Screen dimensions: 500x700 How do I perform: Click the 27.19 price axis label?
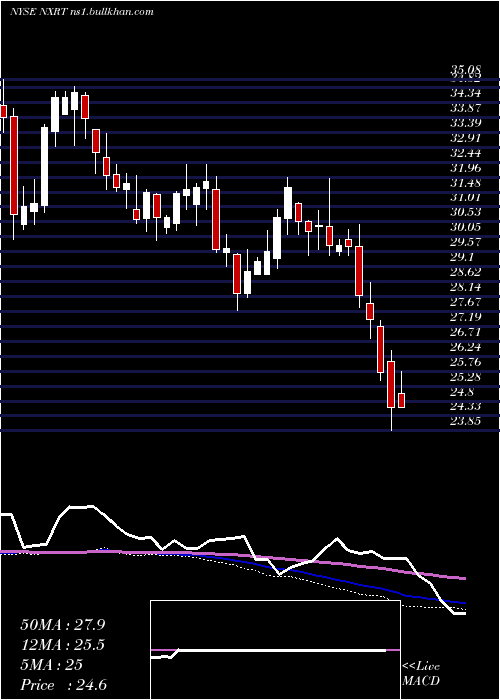[x=466, y=317]
